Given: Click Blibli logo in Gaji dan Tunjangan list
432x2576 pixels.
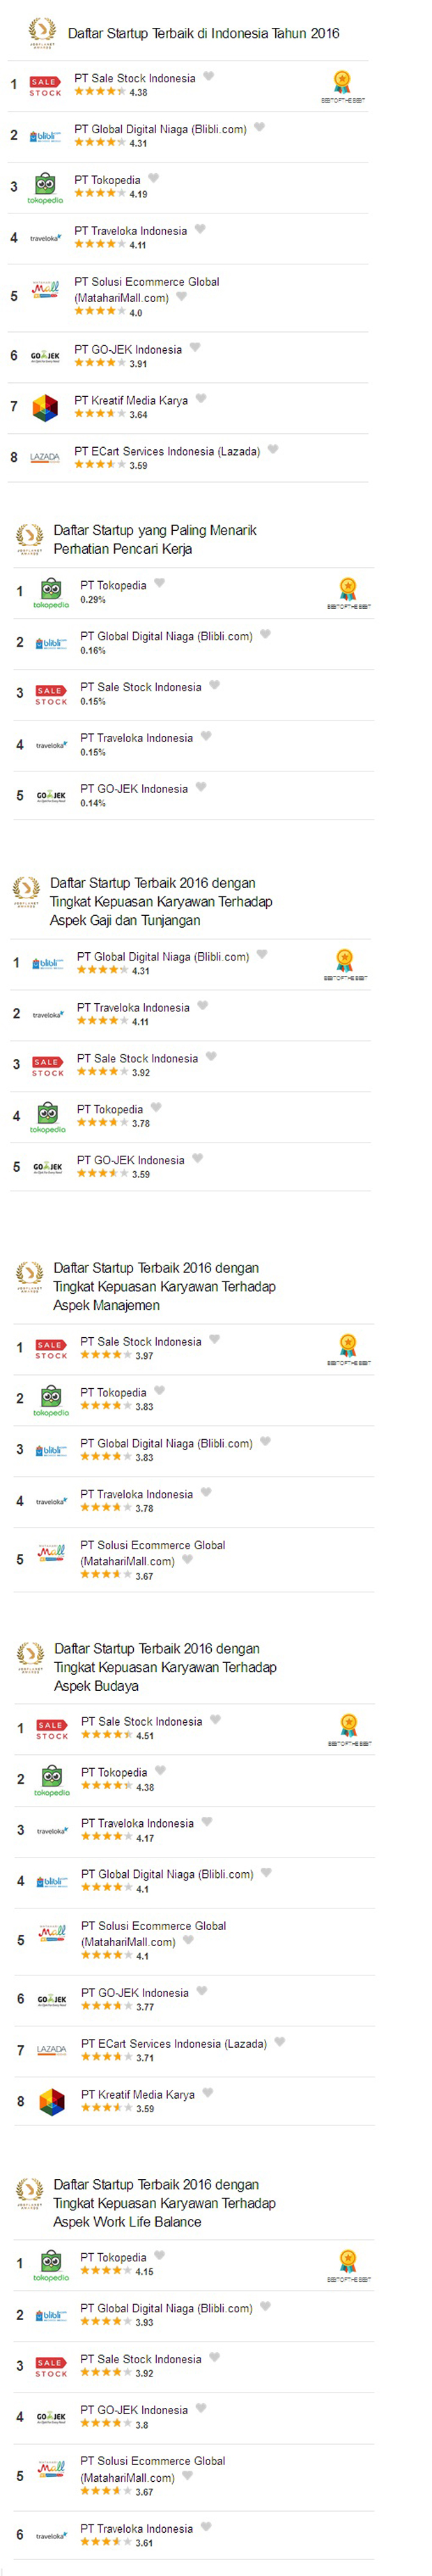Looking at the screenshot, I should click(x=48, y=963).
